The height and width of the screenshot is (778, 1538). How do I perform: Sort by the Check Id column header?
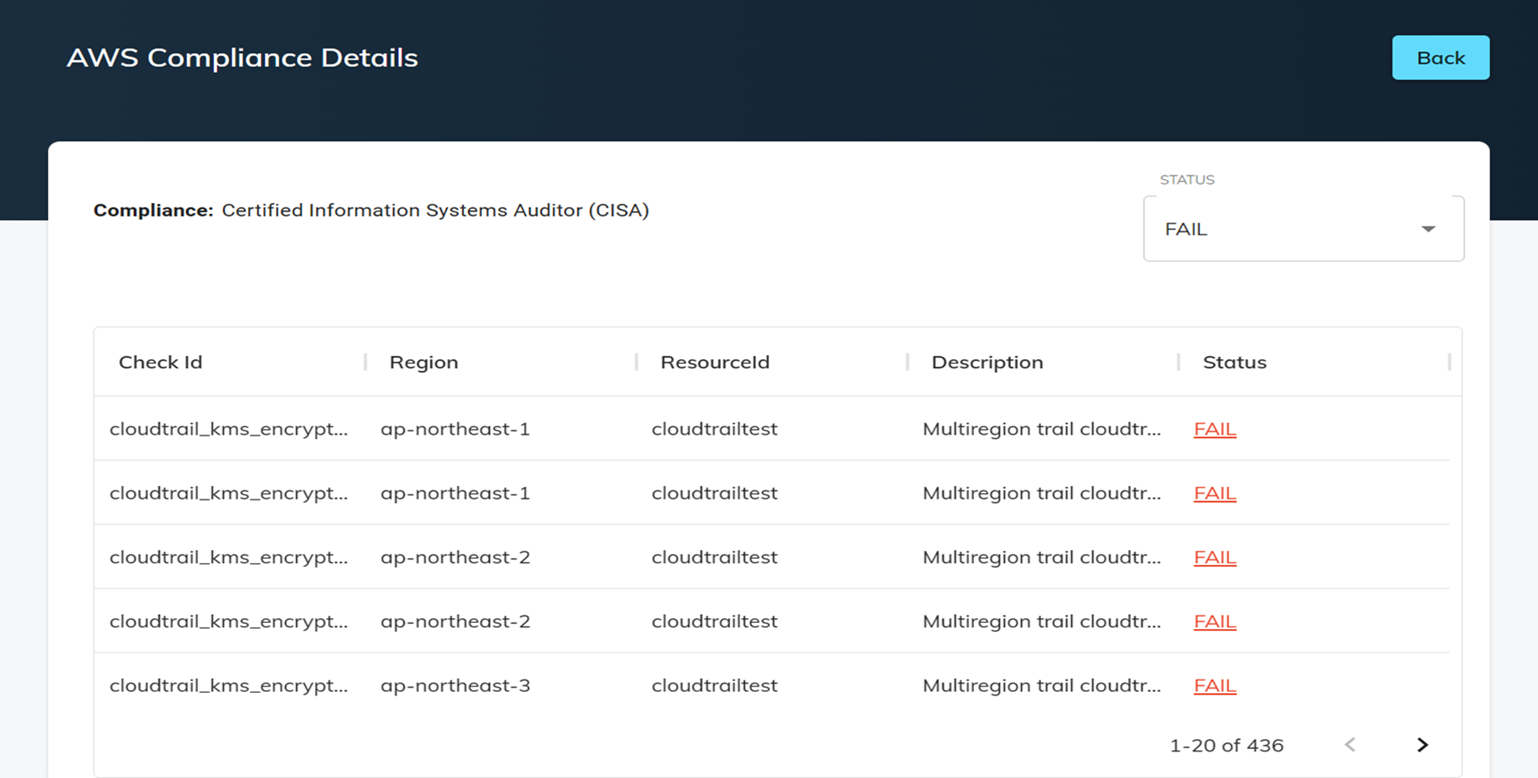(x=160, y=362)
